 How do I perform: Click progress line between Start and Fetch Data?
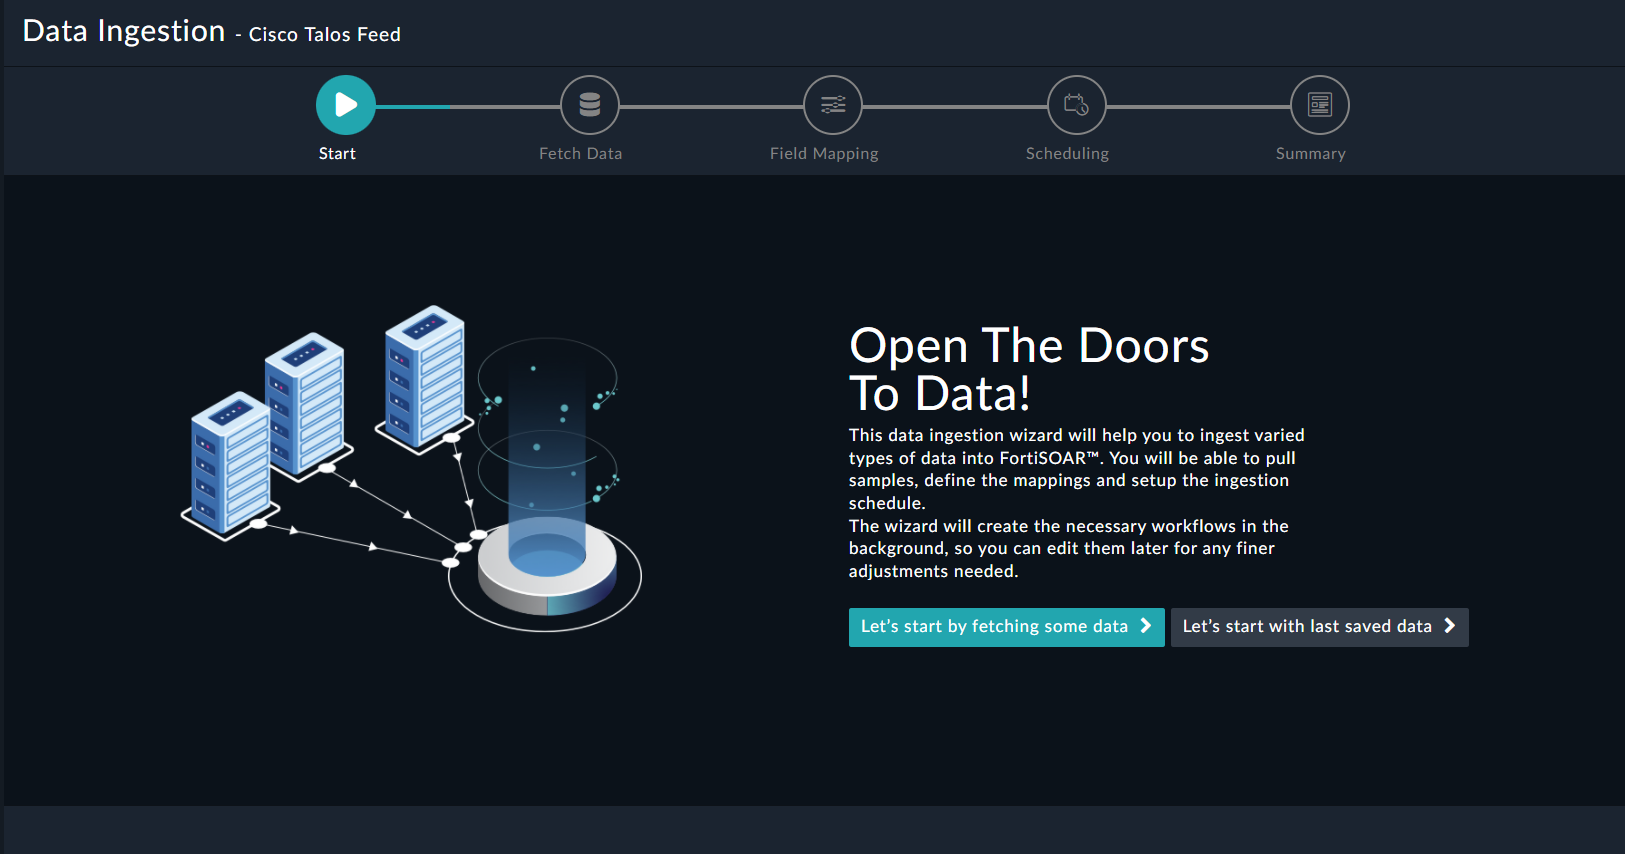click(467, 106)
